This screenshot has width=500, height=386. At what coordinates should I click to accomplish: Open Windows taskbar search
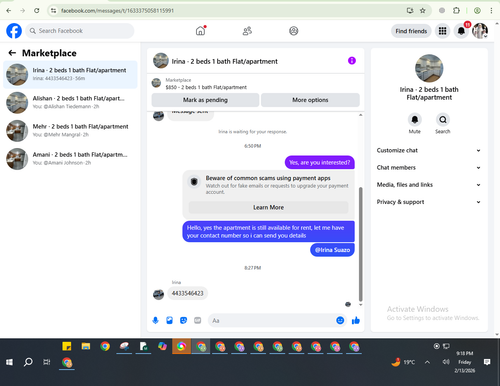pos(28,362)
